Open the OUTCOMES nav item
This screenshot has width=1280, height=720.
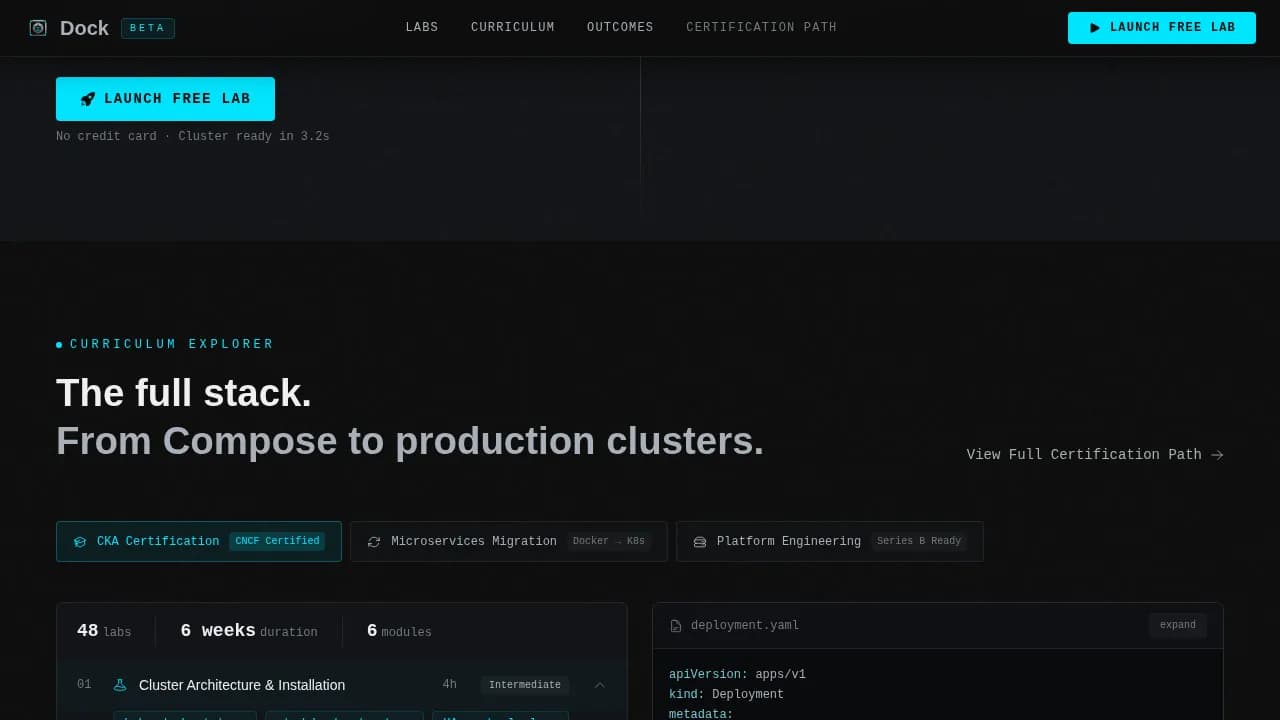[x=620, y=28]
